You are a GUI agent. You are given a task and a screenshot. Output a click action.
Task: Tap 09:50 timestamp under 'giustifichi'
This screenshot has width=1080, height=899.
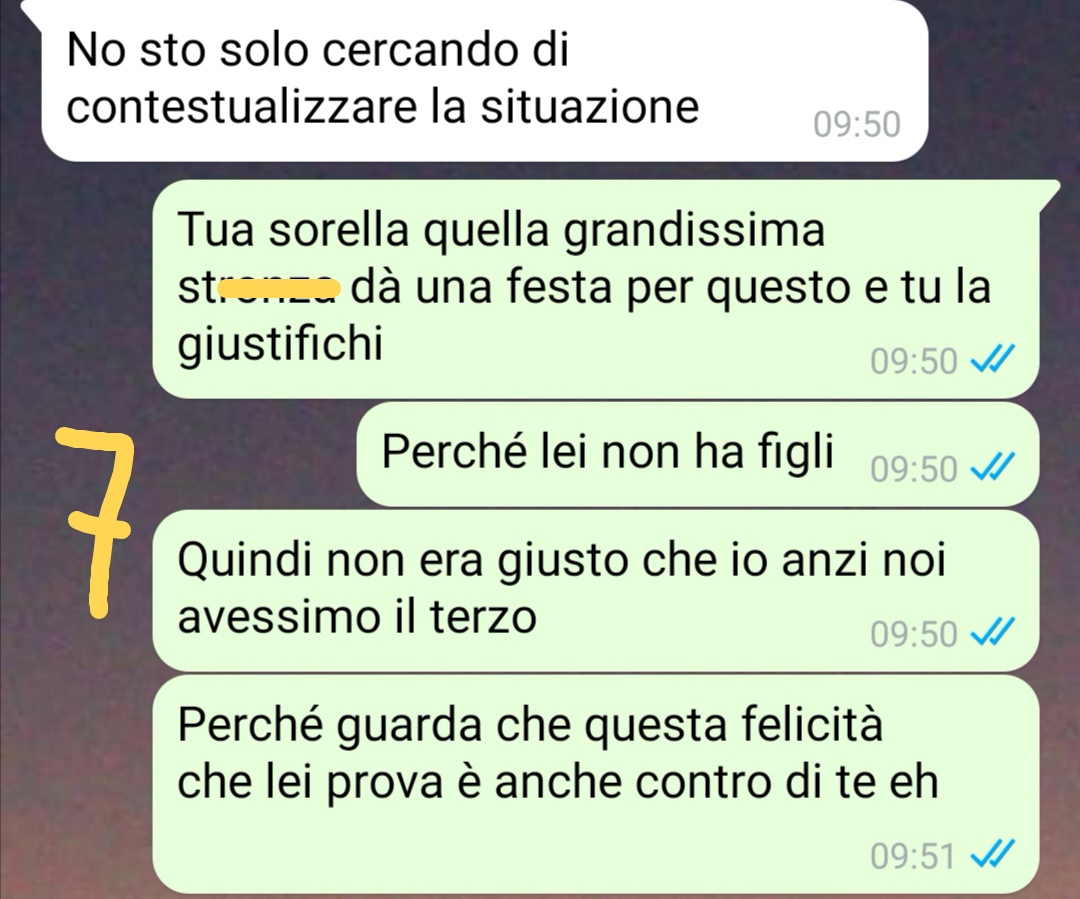tap(913, 360)
